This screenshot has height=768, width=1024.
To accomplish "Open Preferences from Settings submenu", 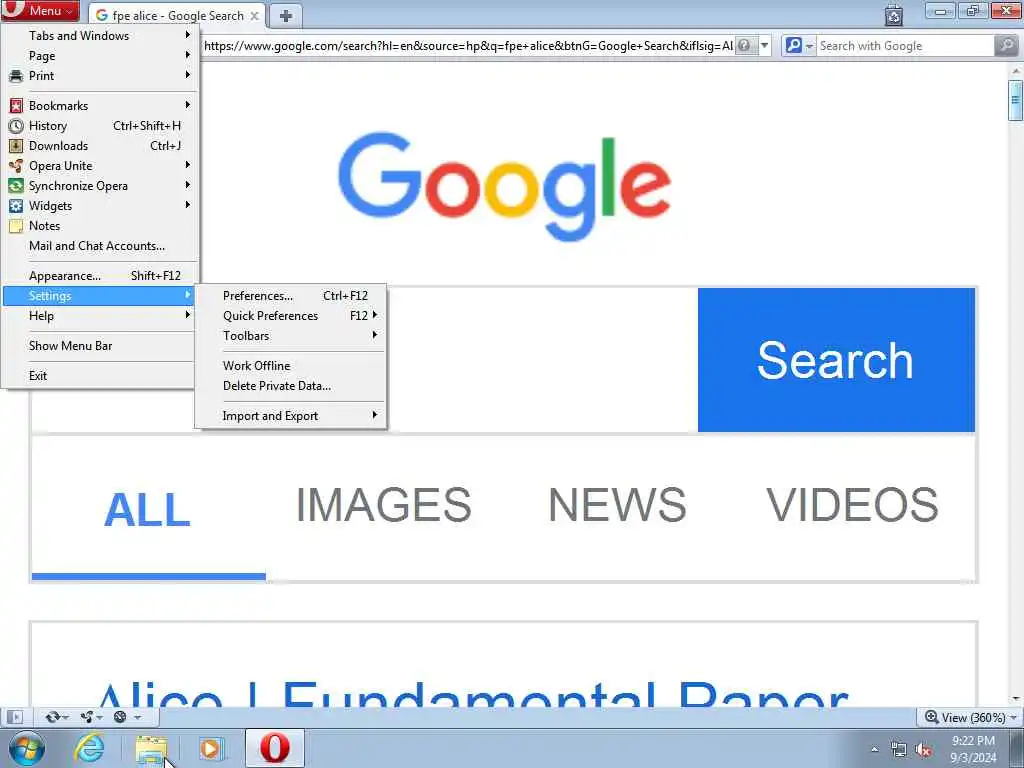I will click(291, 296).
